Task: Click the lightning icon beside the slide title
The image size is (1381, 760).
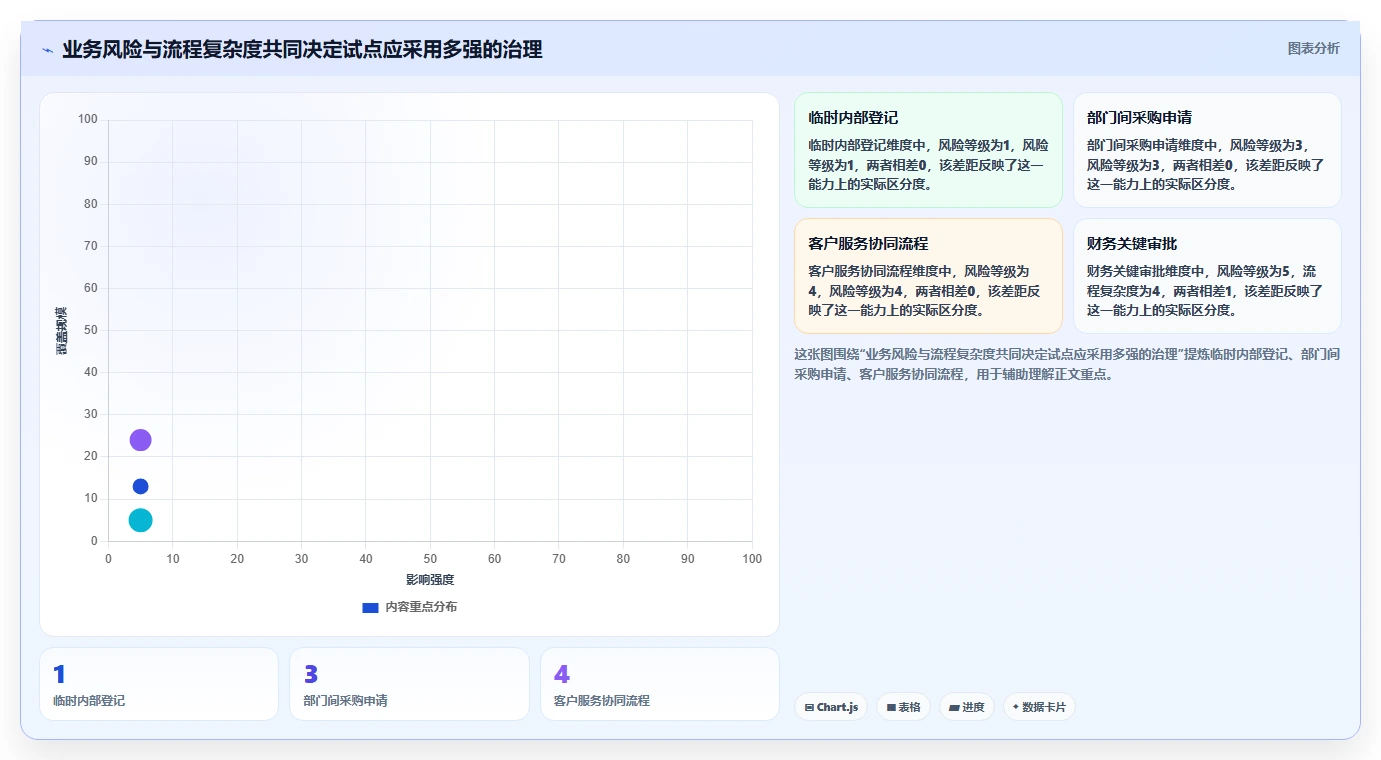Action: click(47, 49)
